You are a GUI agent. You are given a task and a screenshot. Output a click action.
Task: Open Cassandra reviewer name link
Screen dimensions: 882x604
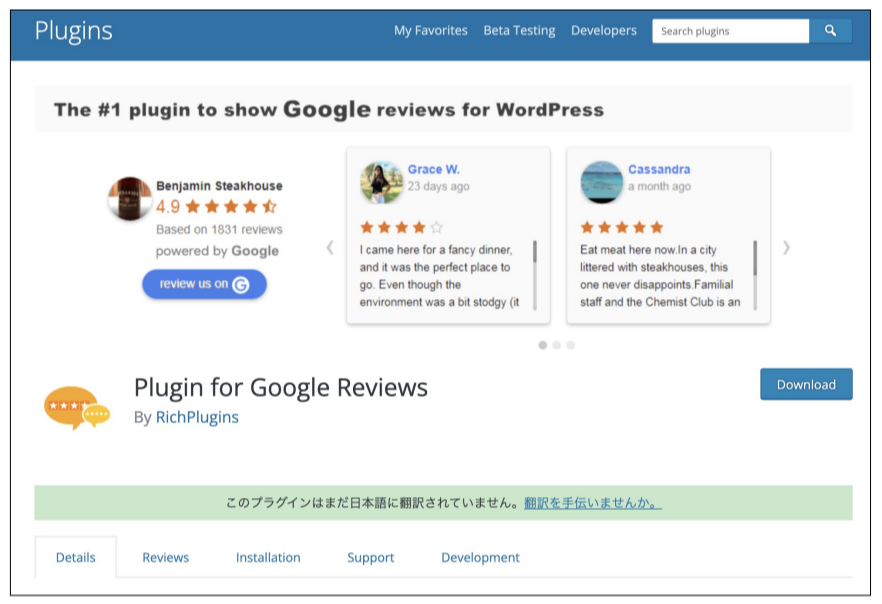659,169
